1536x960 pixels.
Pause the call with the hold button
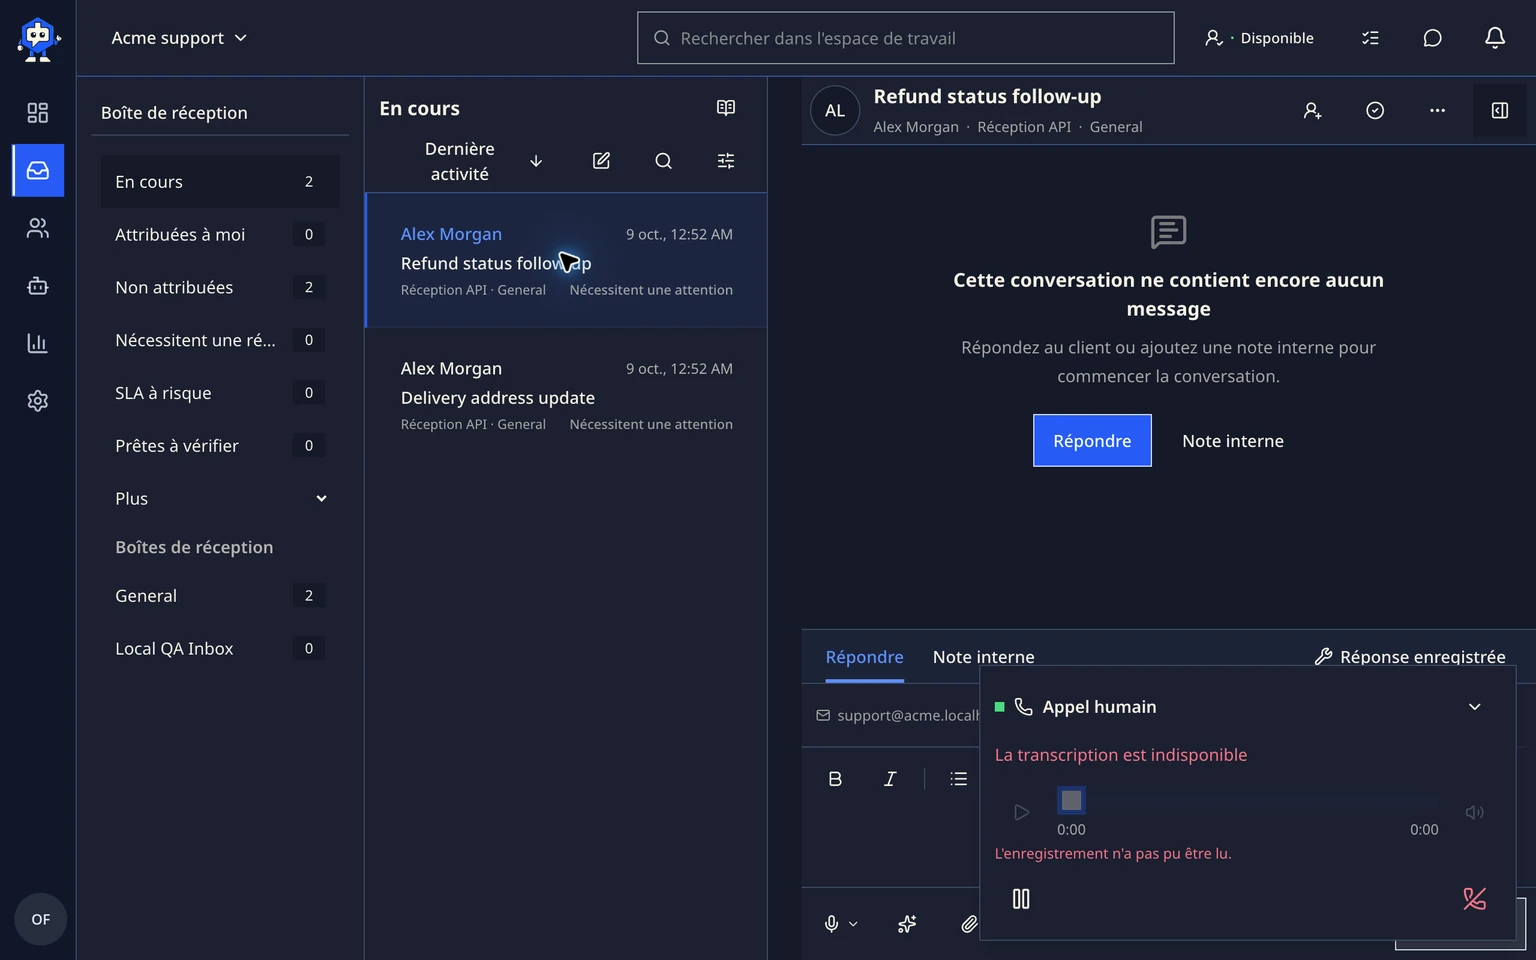click(x=1021, y=899)
